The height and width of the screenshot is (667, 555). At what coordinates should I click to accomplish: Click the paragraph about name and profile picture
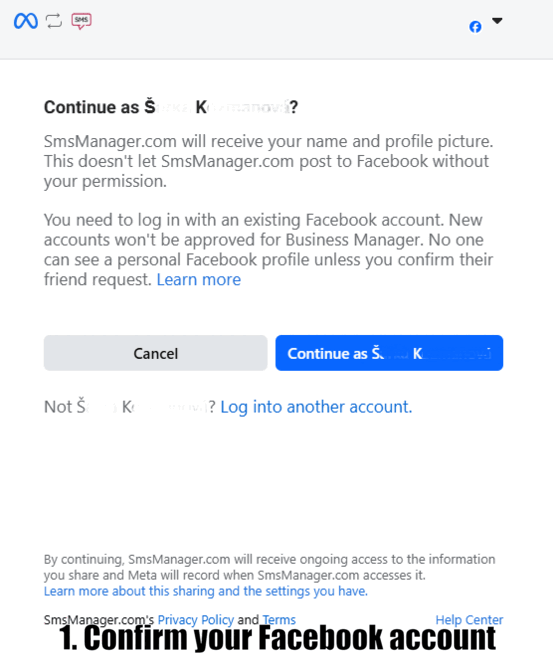[269, 162]
